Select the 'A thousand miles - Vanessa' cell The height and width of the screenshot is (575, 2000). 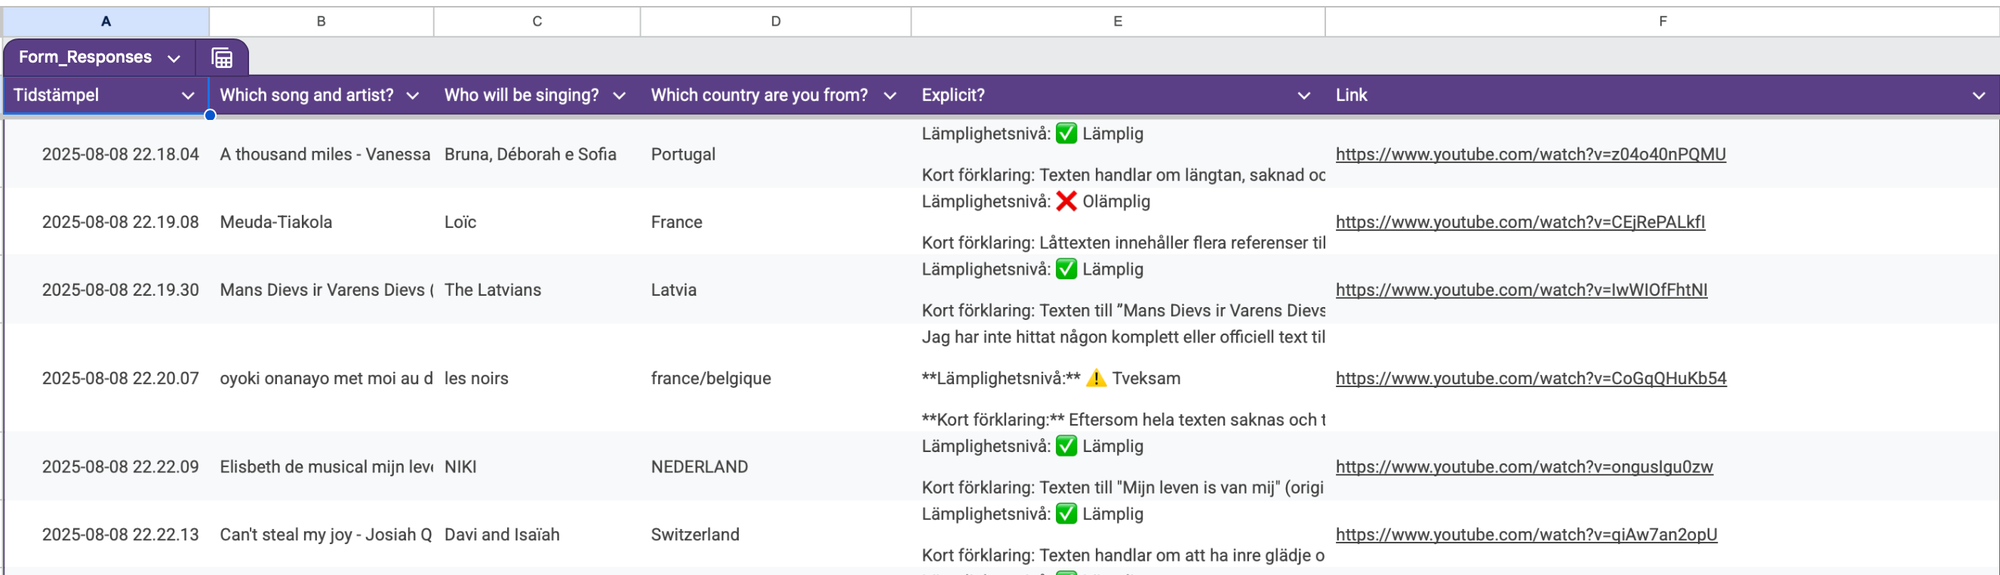tap(322, 154)
